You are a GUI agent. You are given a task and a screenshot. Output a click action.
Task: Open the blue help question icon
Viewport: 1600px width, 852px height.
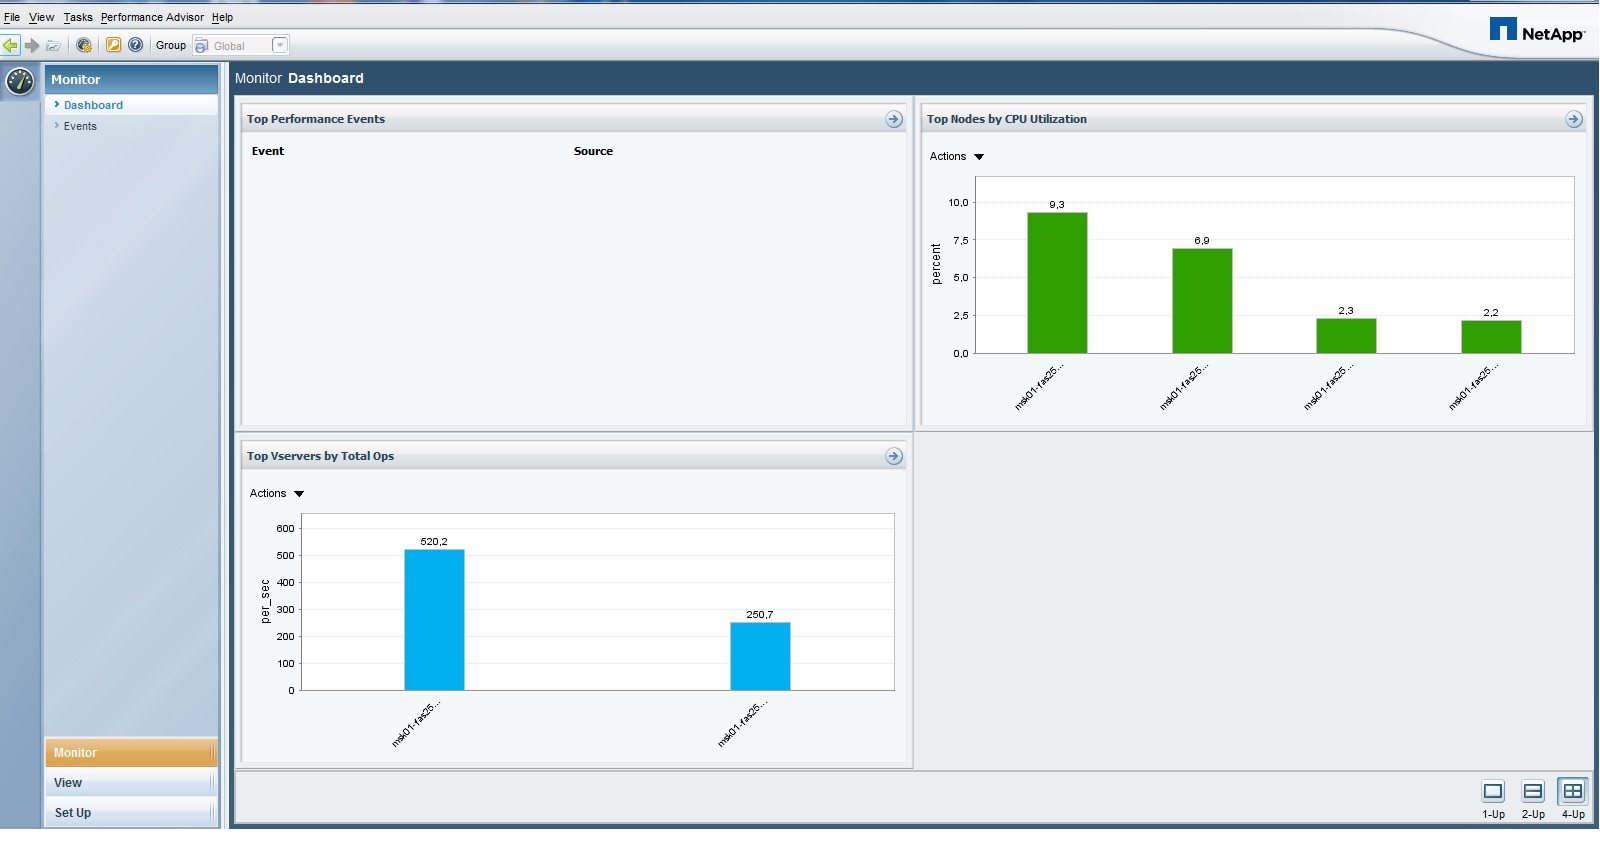click(136, 45)
